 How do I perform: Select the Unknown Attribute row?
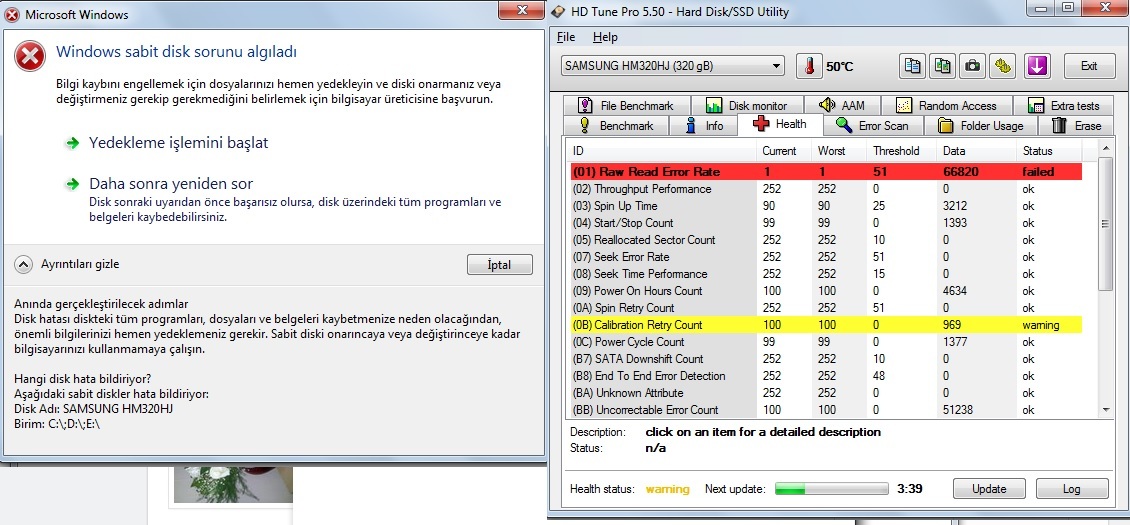tap(826, 393)
